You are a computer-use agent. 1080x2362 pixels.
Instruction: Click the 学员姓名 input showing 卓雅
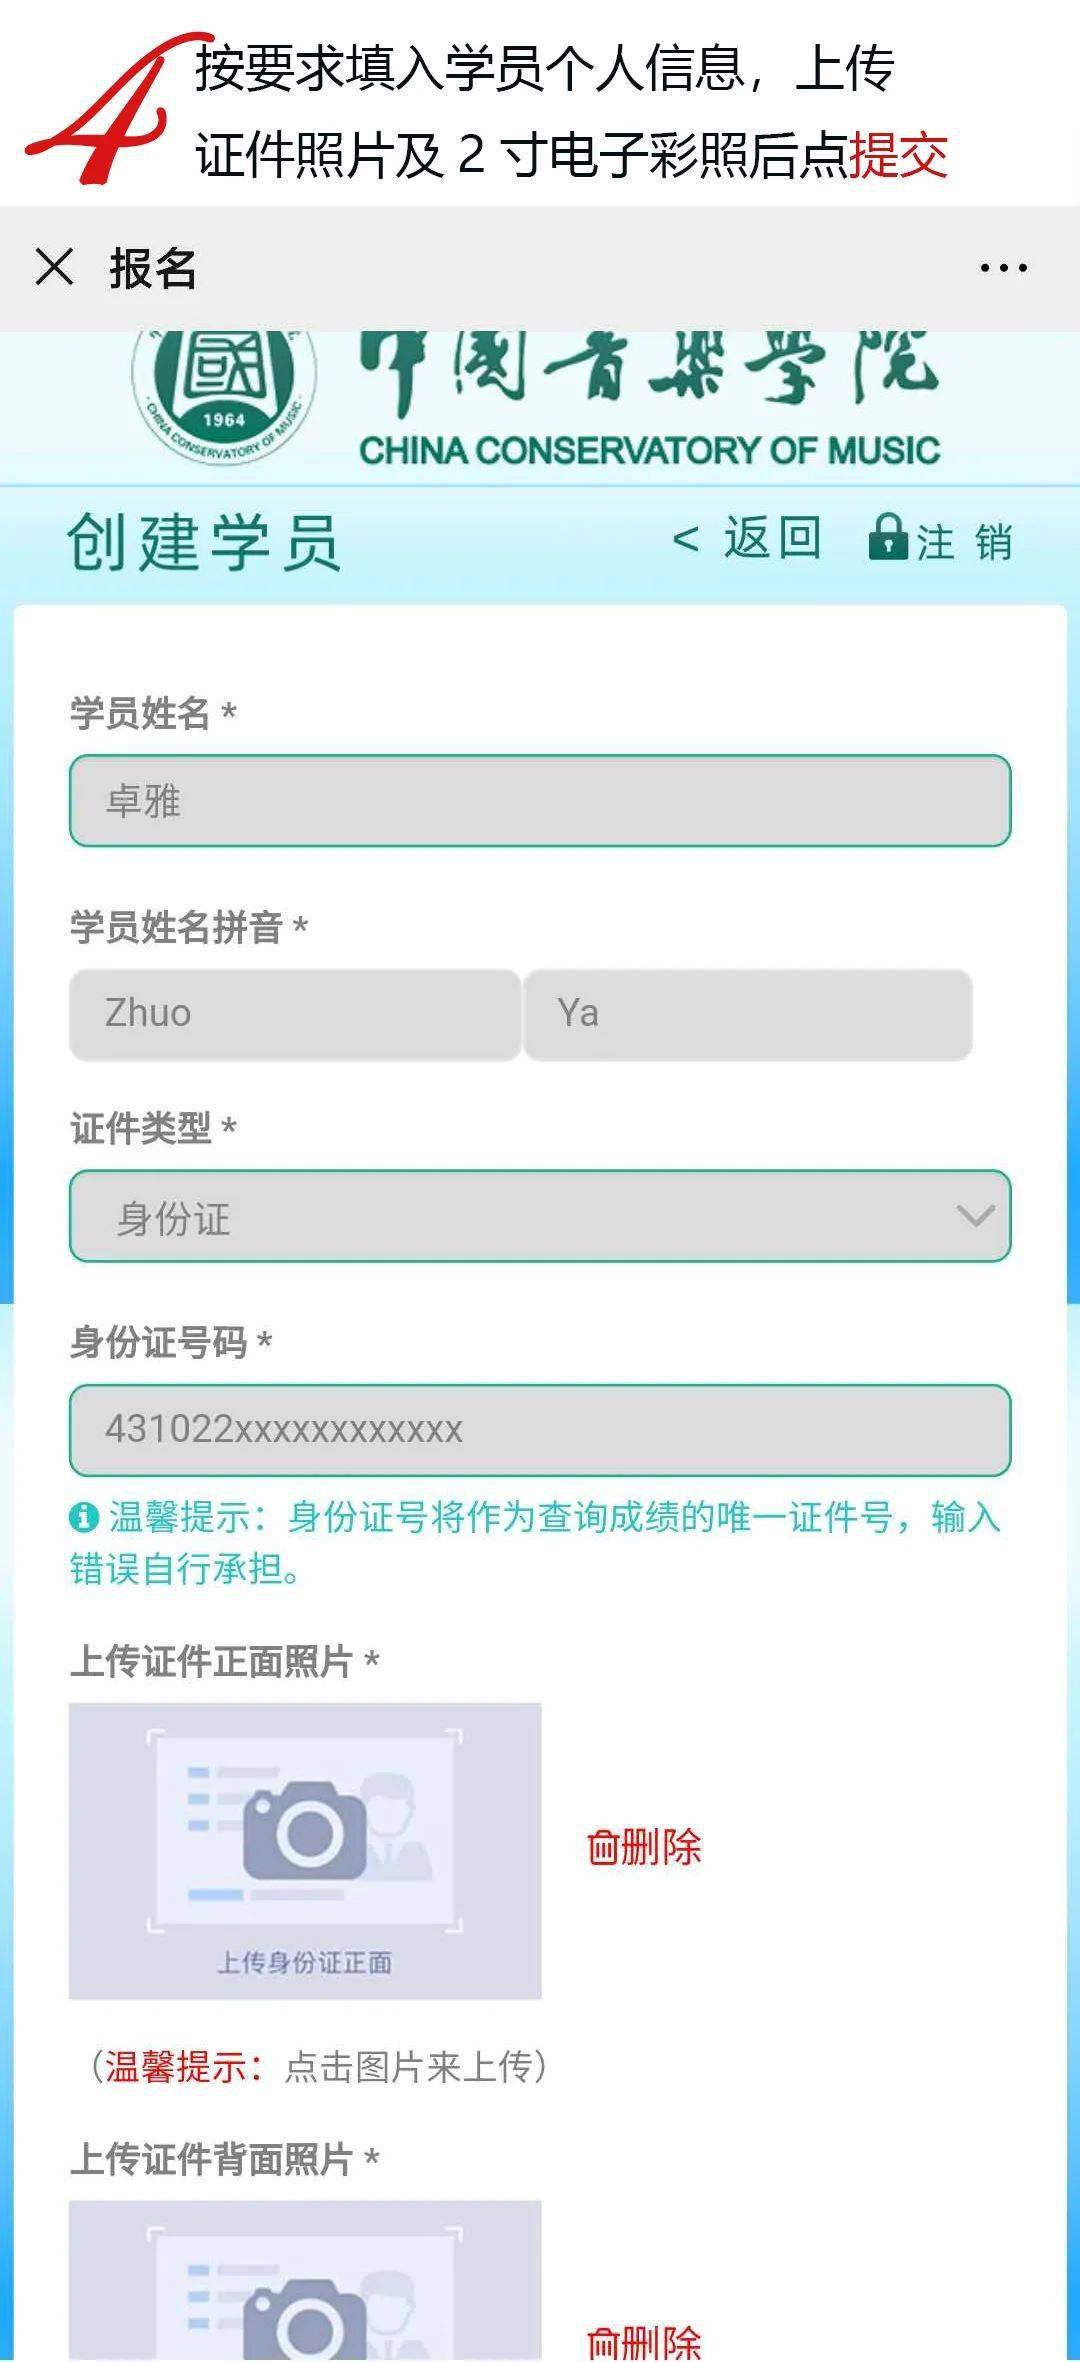(540, 800)
